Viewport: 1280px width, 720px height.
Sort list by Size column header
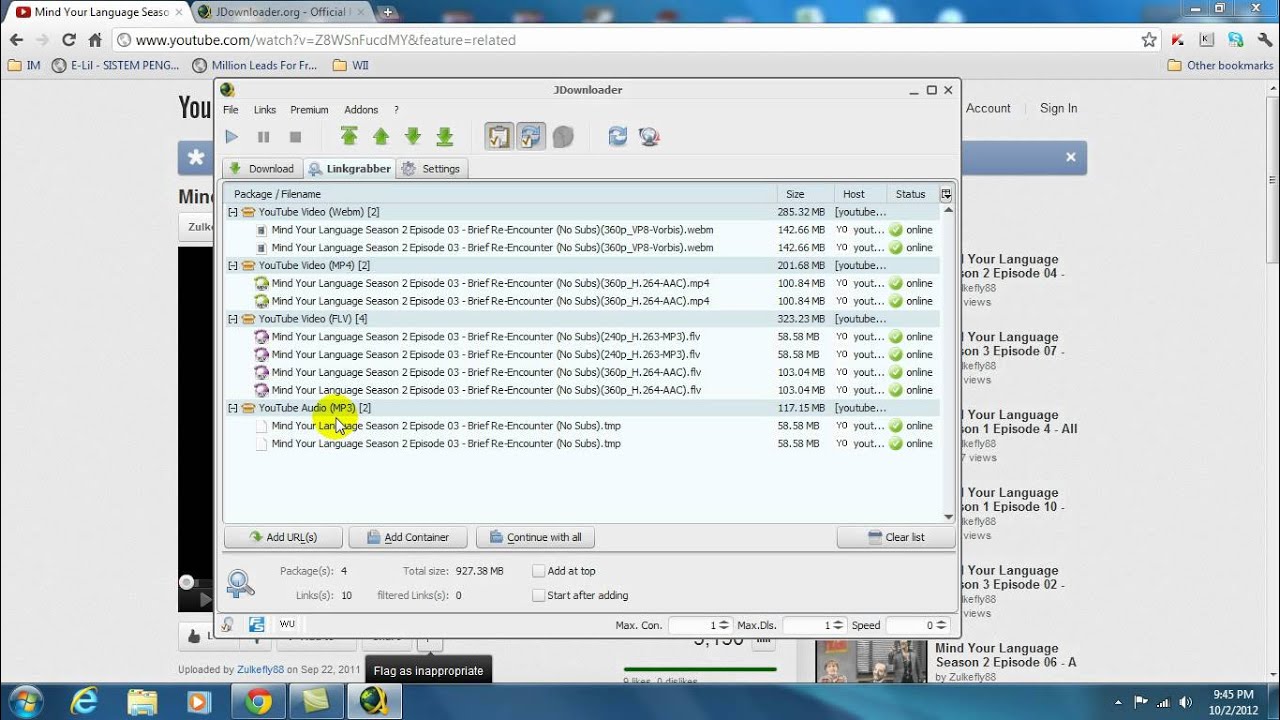point(805,194)
